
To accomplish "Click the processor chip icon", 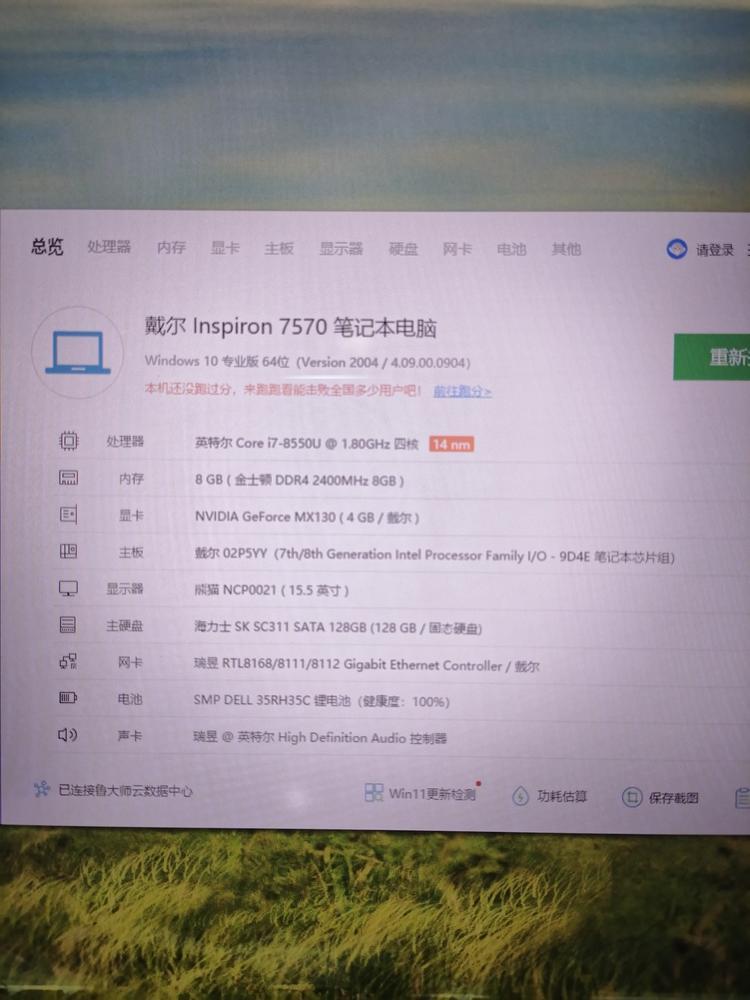I will point(68,441).
